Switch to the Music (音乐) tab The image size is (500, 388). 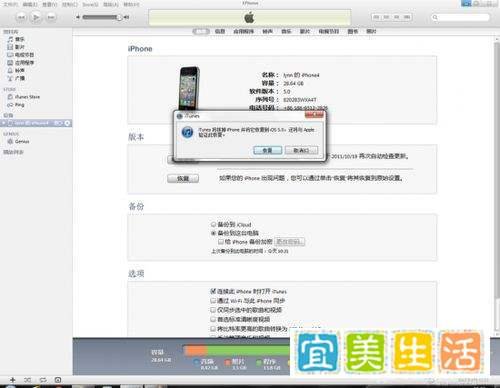286,31
